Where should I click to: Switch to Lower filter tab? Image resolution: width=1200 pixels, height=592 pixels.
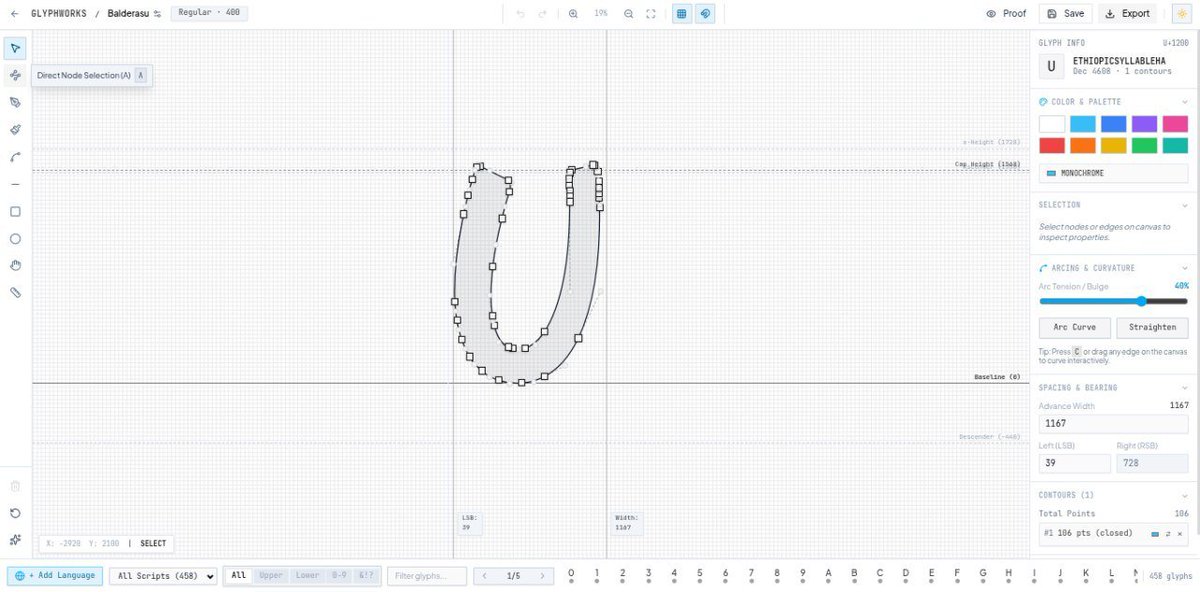(307, 576)
